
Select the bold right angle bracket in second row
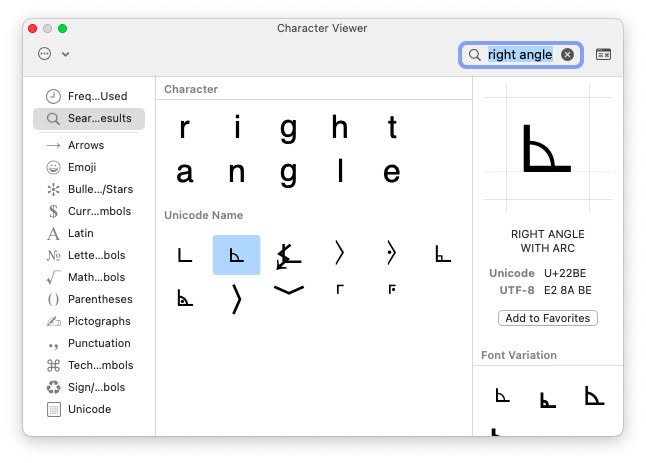(236, 299)
